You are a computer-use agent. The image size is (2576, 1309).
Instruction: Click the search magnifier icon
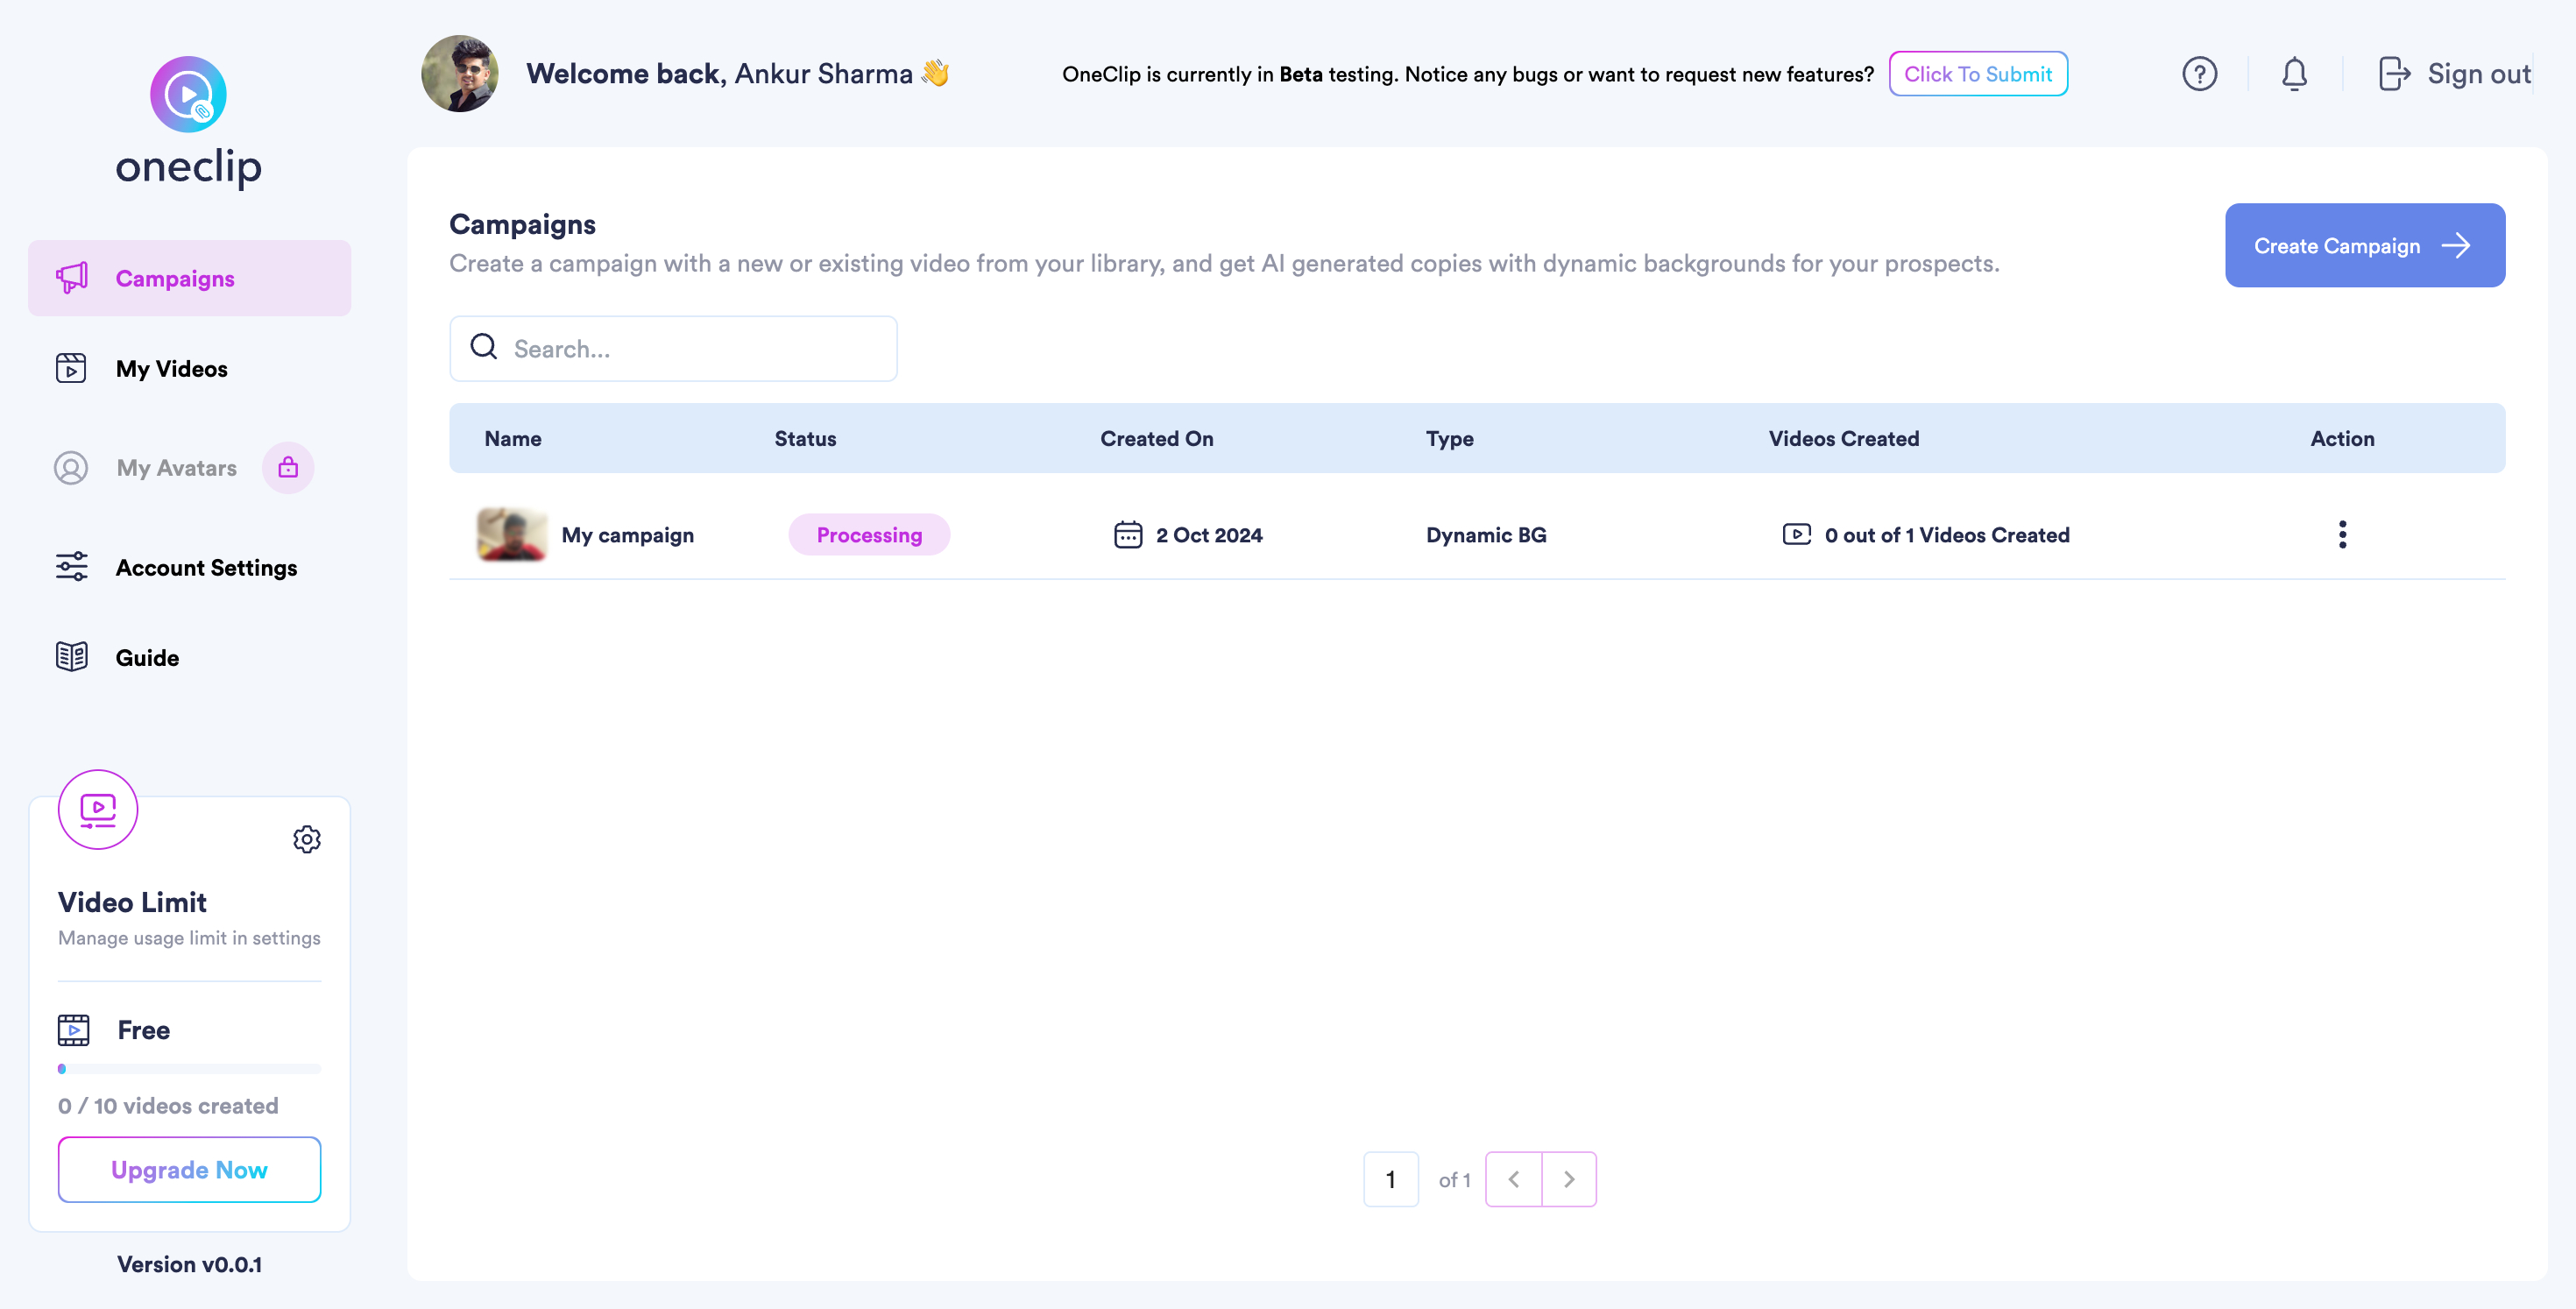pos(484,347)
